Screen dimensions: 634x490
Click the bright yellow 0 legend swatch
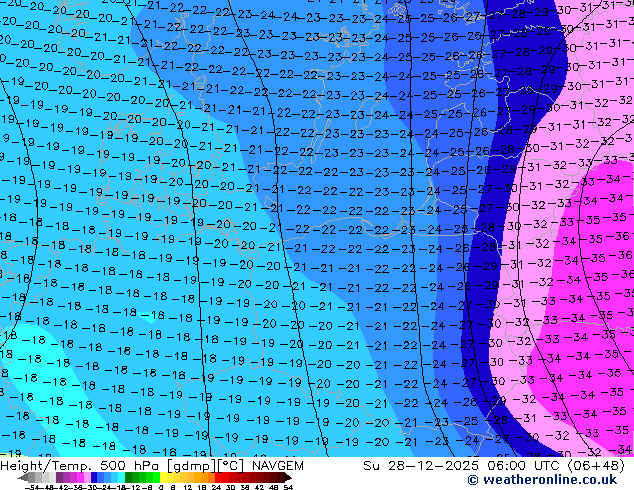click(x=163, y=478)
